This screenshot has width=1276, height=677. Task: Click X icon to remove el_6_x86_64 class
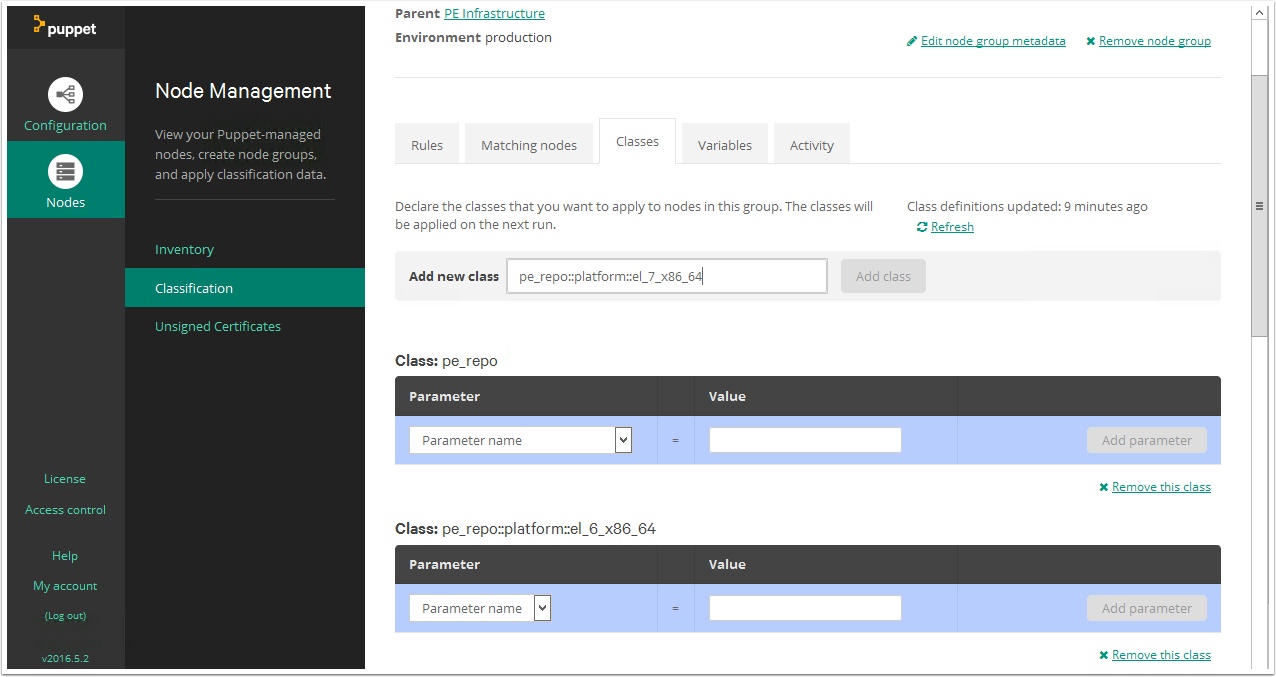coord(1104,656)
